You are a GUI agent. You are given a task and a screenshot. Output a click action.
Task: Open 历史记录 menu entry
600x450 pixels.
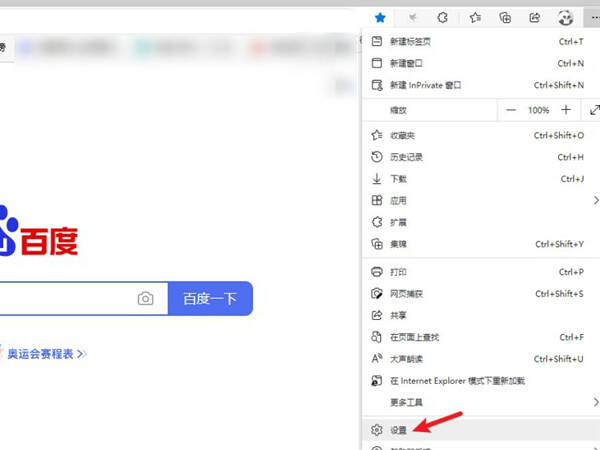[x=481, y=157]
